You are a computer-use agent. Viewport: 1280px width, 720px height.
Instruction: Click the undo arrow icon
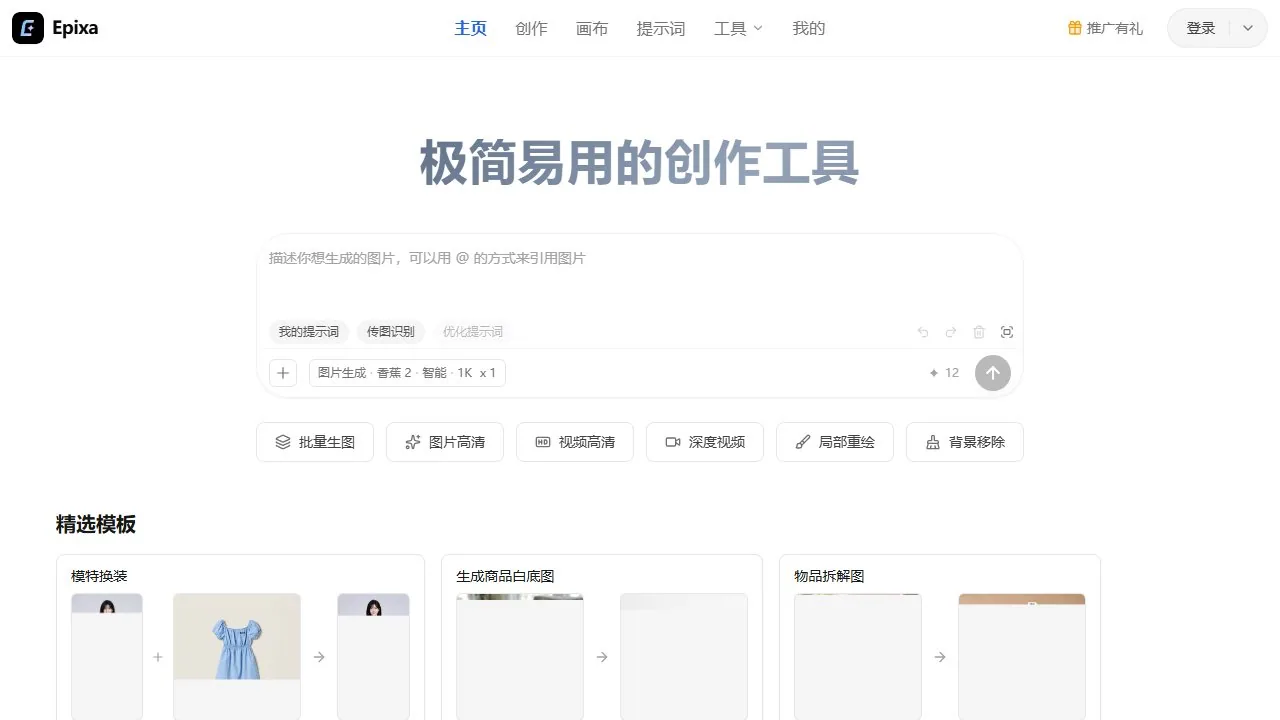click(x=923, y=332)
